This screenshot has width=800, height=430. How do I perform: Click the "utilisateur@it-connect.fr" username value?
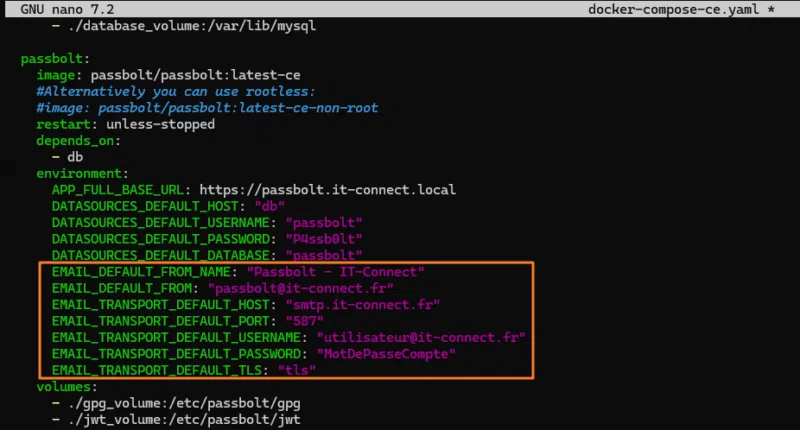coord(421,337)
